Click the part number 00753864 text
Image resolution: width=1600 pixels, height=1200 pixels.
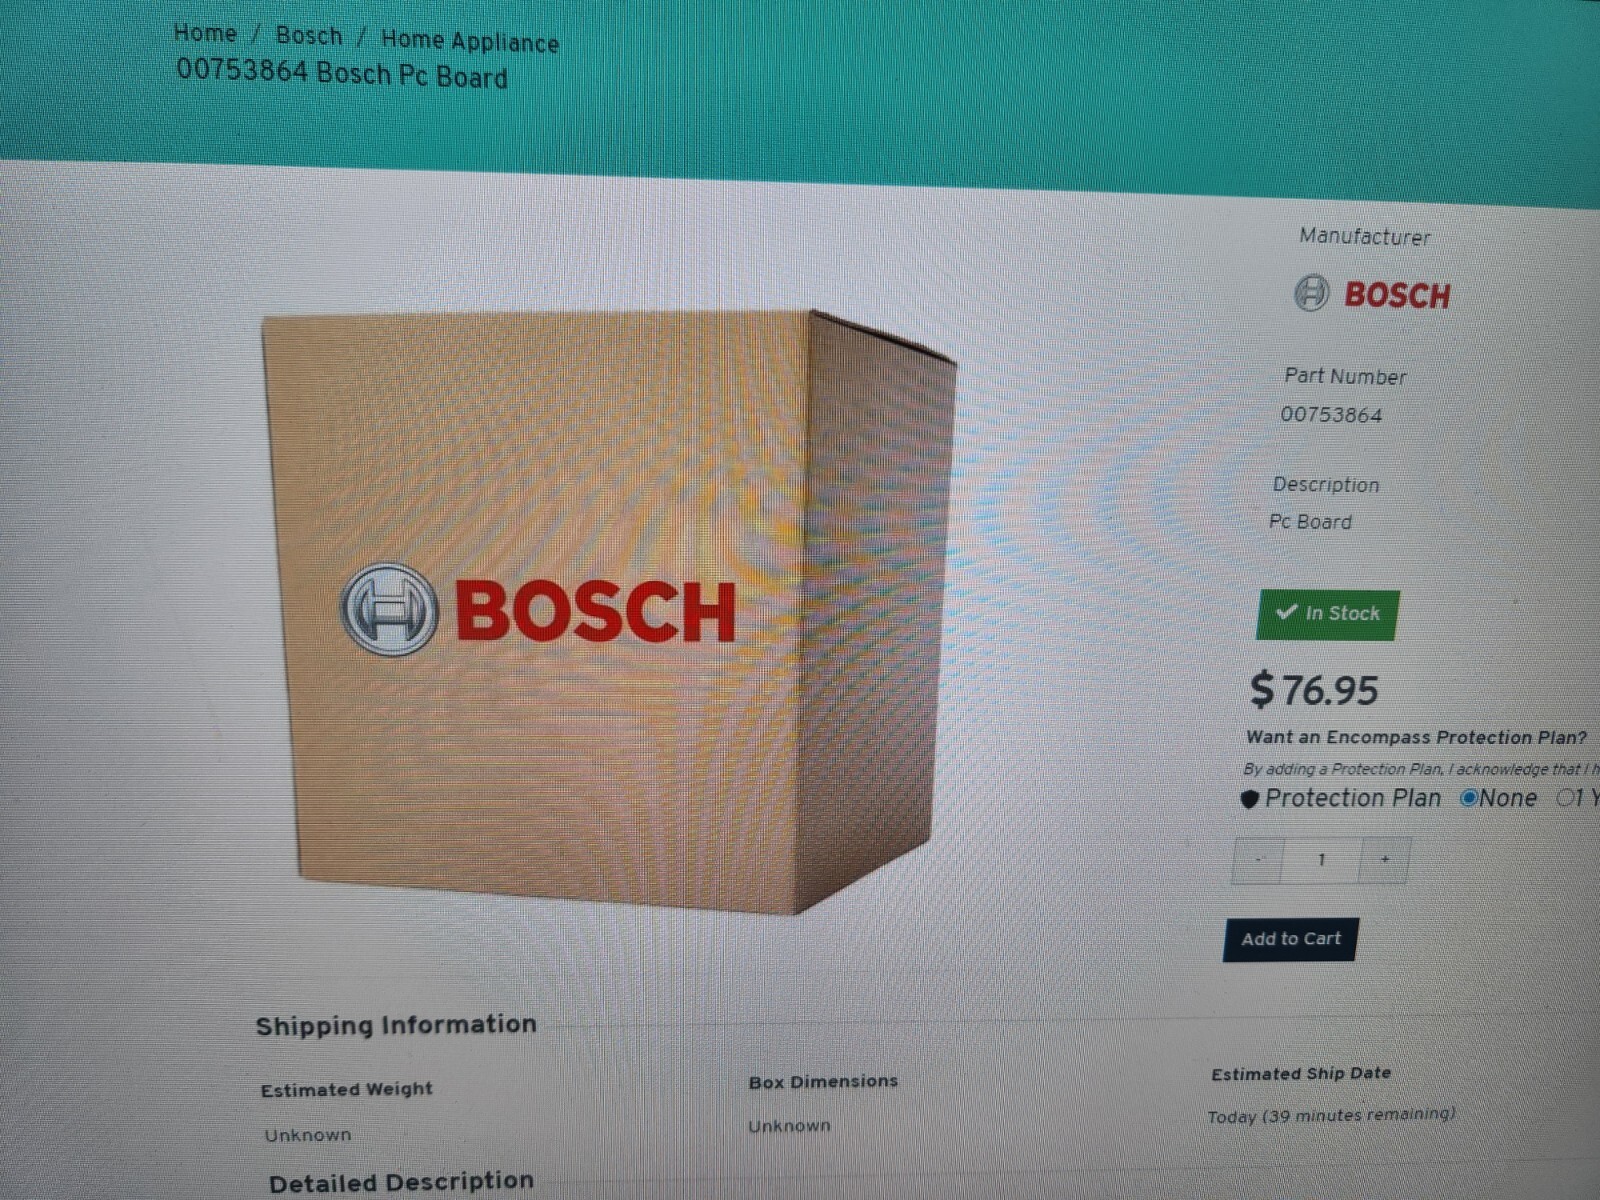[x=1331, y=415]
